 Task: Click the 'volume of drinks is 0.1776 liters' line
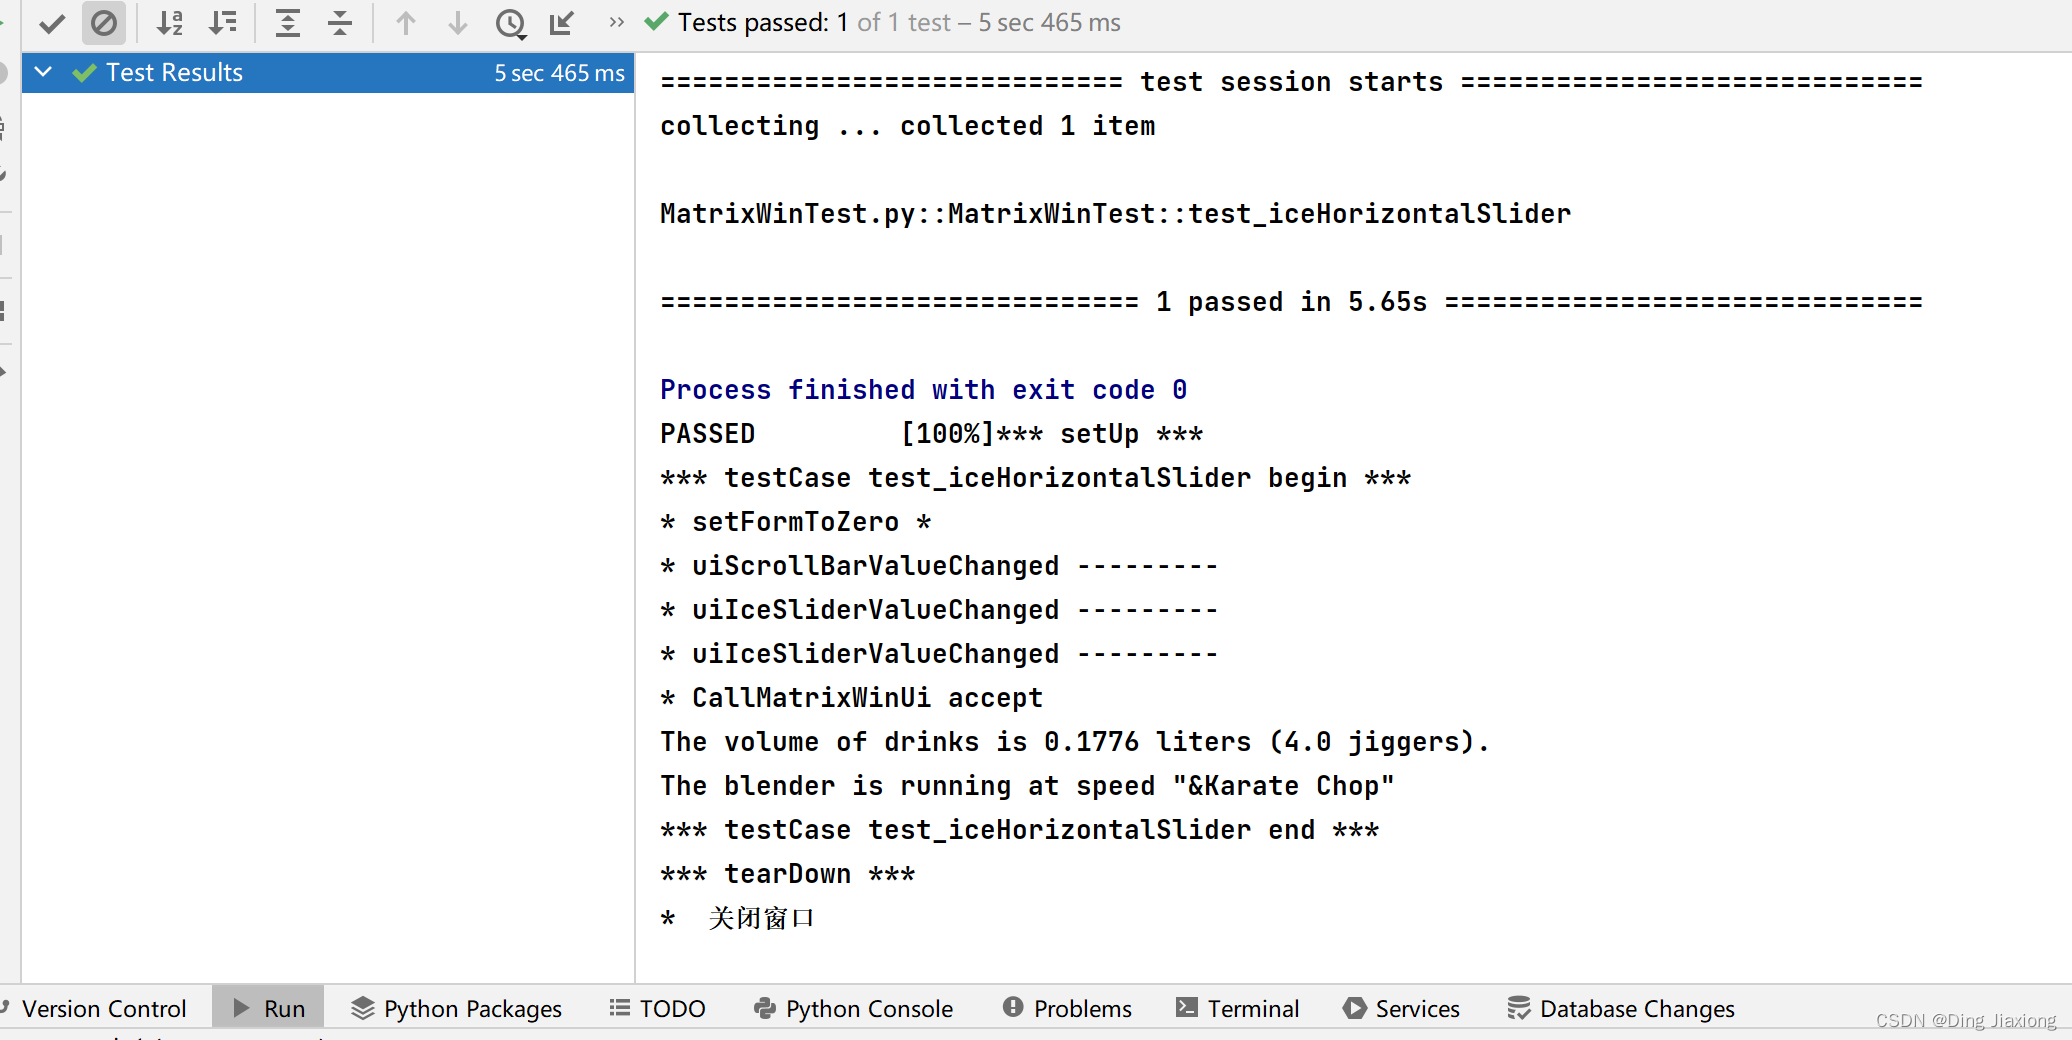click(x=1075, y=742)
